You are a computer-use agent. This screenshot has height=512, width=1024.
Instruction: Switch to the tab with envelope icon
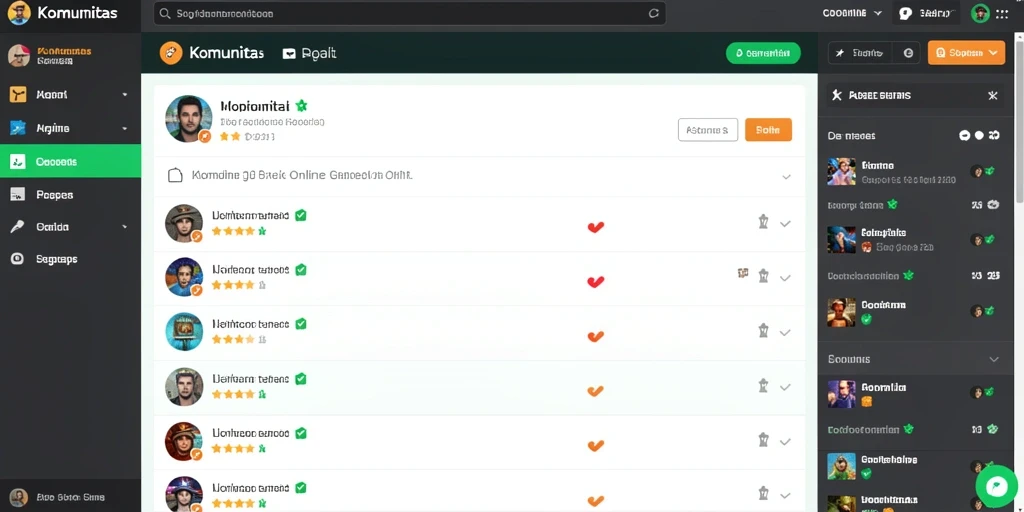tap(310, 54)
